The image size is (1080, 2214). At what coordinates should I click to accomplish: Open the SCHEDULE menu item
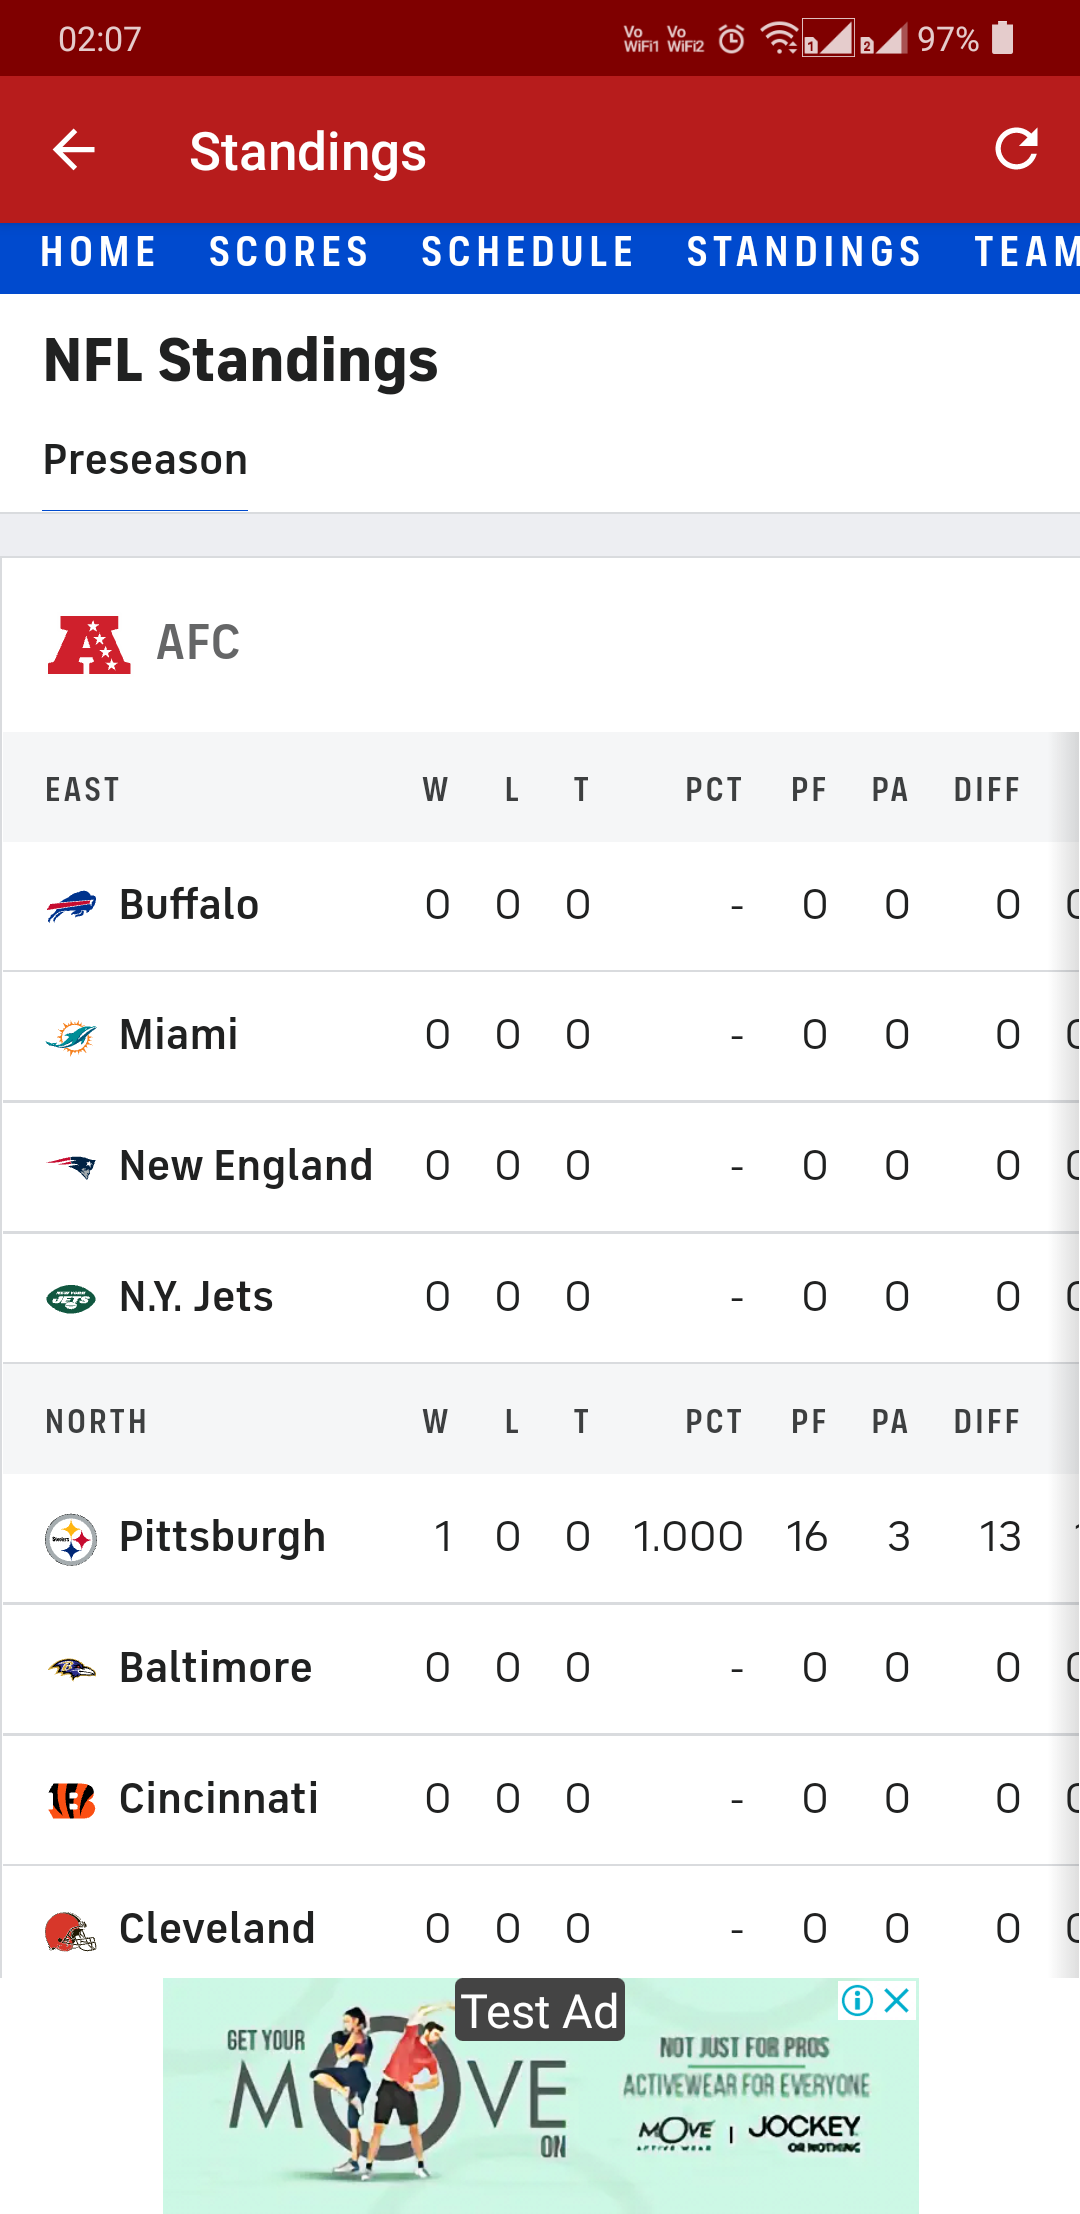pos(528,252)
